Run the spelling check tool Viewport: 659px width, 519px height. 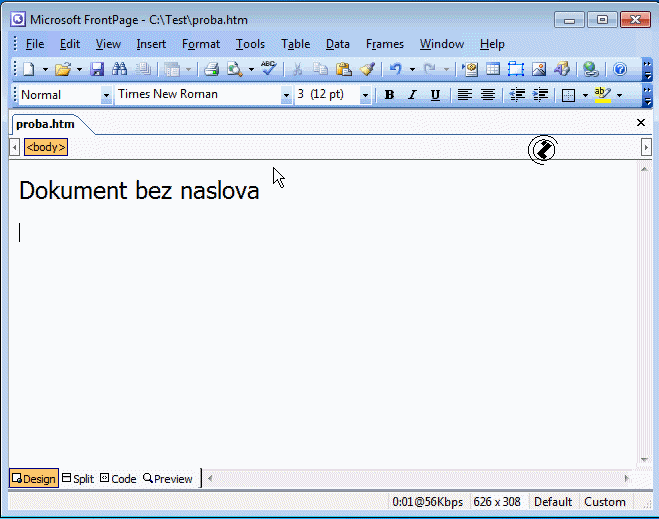click(268, 69)
